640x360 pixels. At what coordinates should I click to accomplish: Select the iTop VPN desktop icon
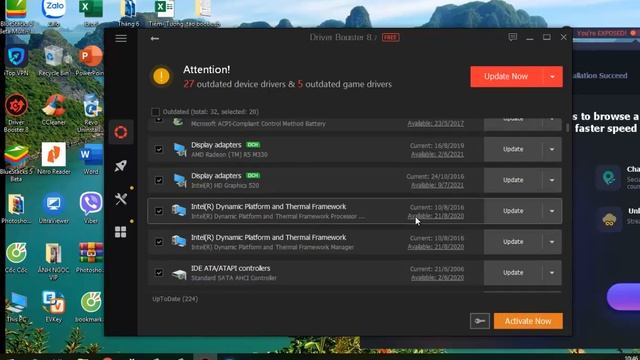[x=16, y=61]
